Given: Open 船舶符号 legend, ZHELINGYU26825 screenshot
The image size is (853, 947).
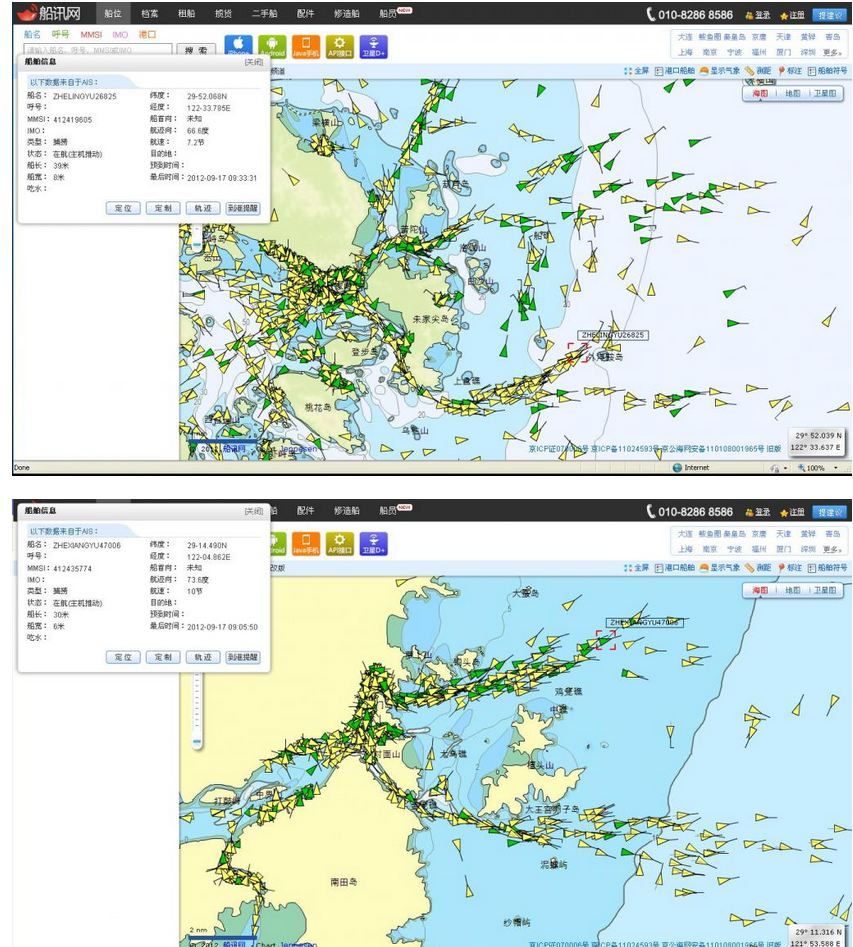Looking at the screenshot, I should point(827,71).
